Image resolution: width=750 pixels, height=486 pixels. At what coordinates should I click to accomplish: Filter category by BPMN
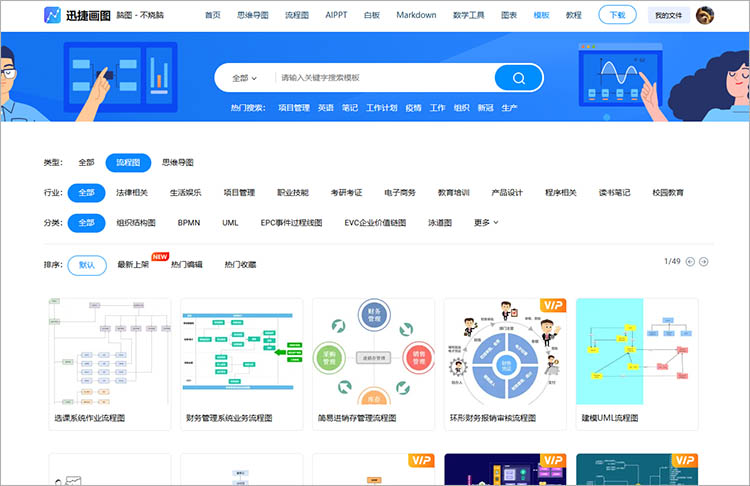click(189, 223)
